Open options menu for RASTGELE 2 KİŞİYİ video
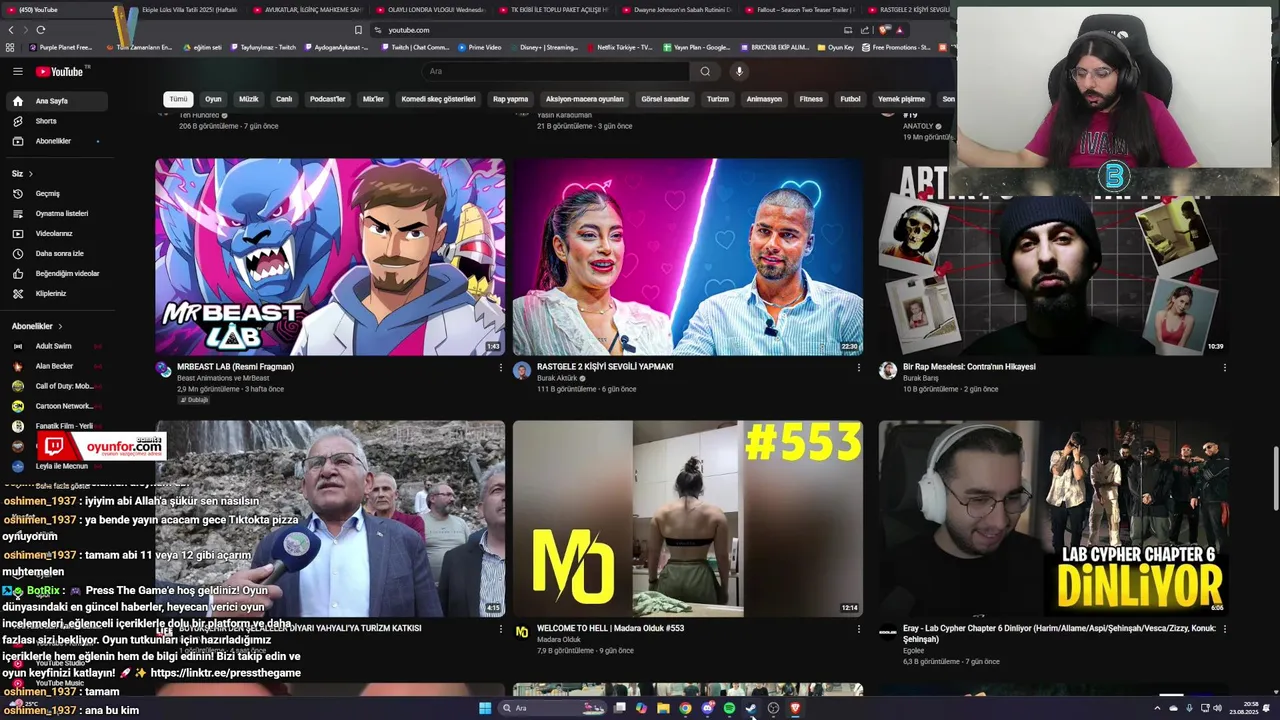 [x=858, y=367]
